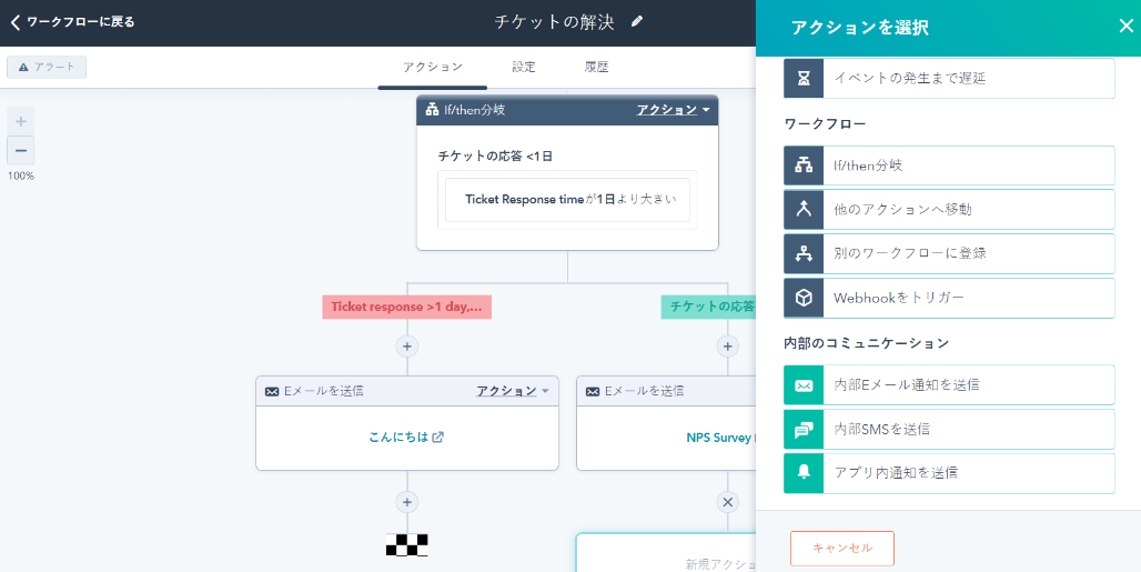
Task: Open the アクション dropdown on Eメールを送信 card
Action: coord(513,391)
